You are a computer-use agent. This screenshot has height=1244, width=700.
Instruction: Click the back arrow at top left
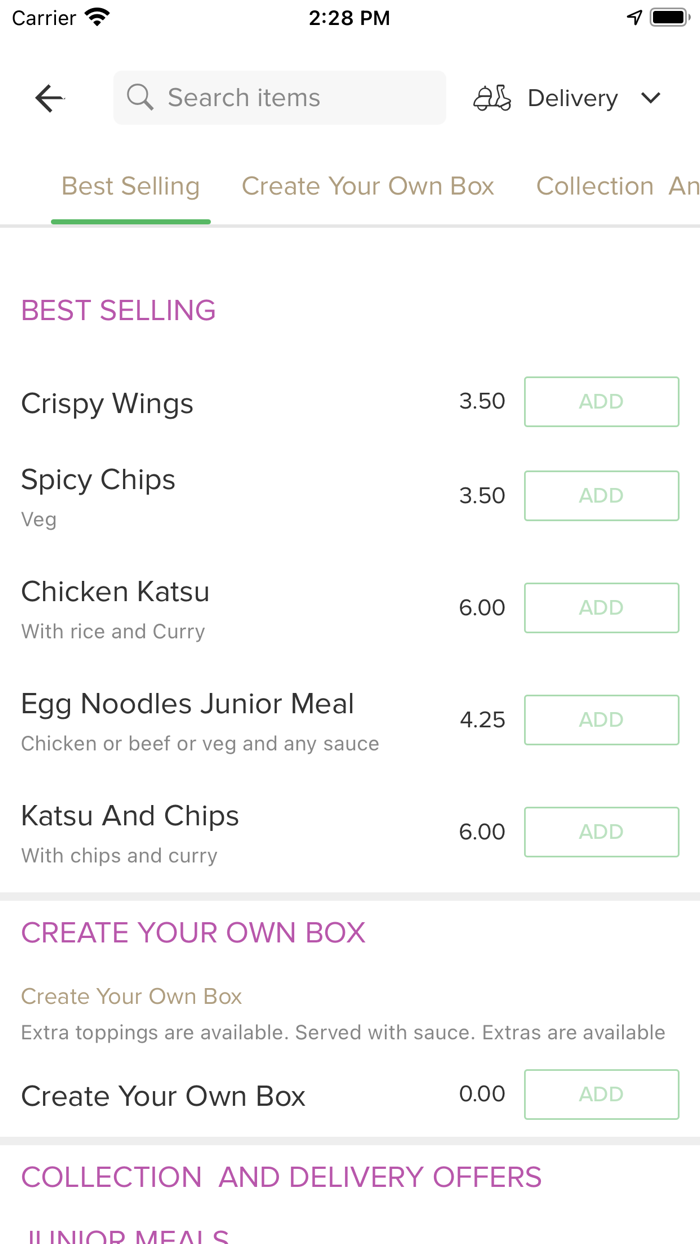(x=48, y=97)
